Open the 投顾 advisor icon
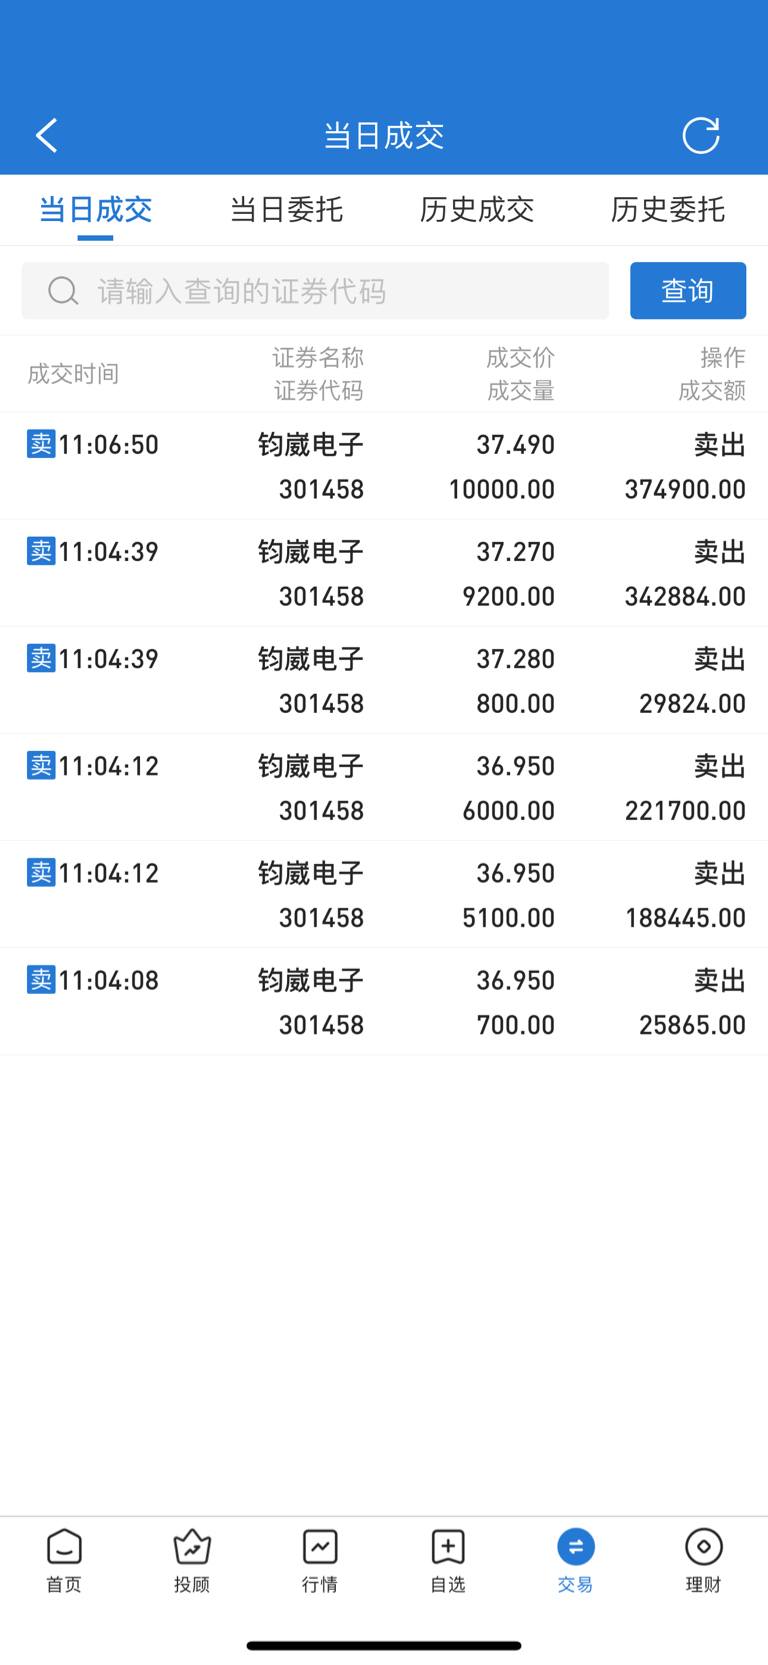768x1665 pixels. pyautogui.click(x=192, y=1559)
